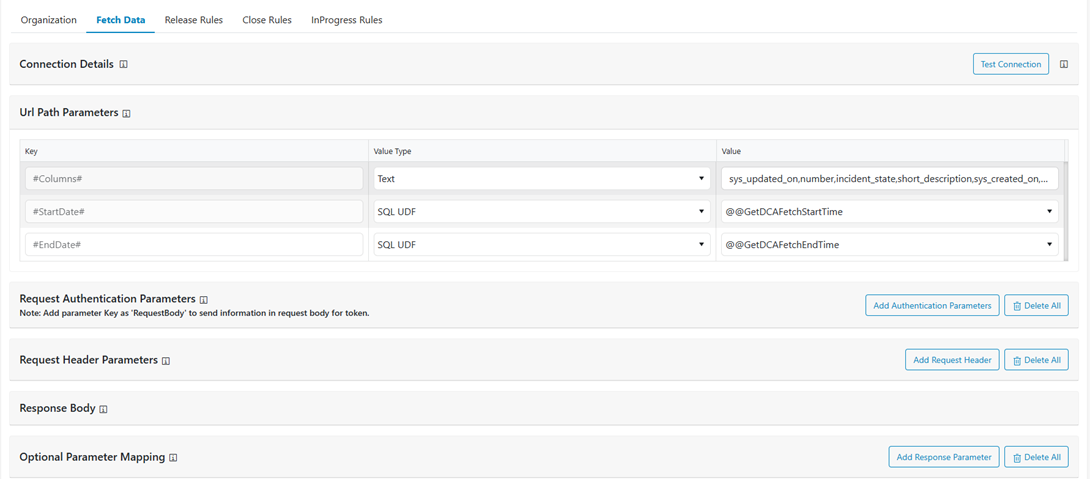Click icon next to Optional Parameter Mapping

click(x=173, y=458)
